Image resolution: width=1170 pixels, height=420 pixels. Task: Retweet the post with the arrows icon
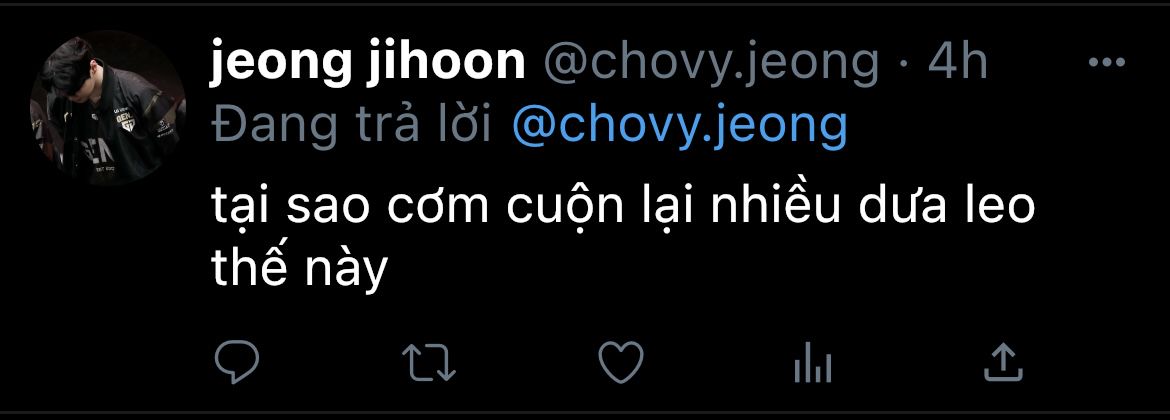tap(429, 362)
